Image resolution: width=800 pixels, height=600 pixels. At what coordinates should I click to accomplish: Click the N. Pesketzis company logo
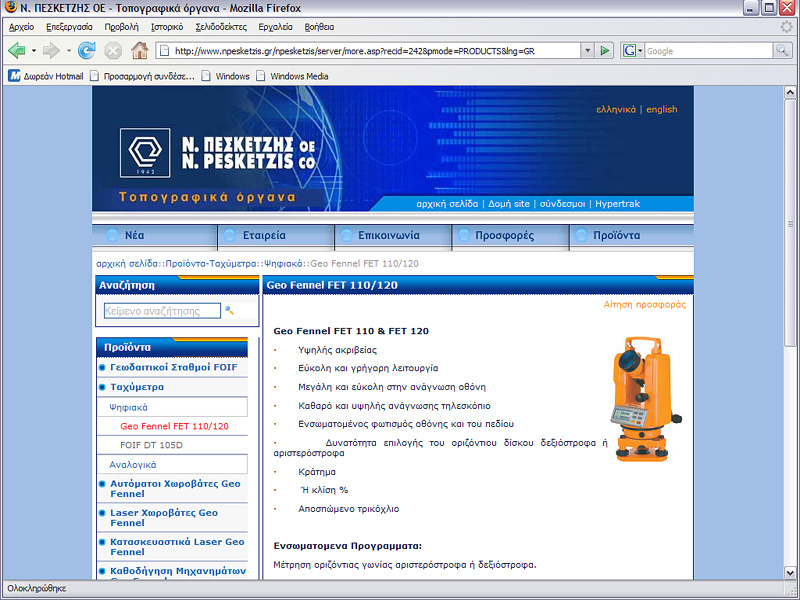pyautogui.click(x=145, y=153)
